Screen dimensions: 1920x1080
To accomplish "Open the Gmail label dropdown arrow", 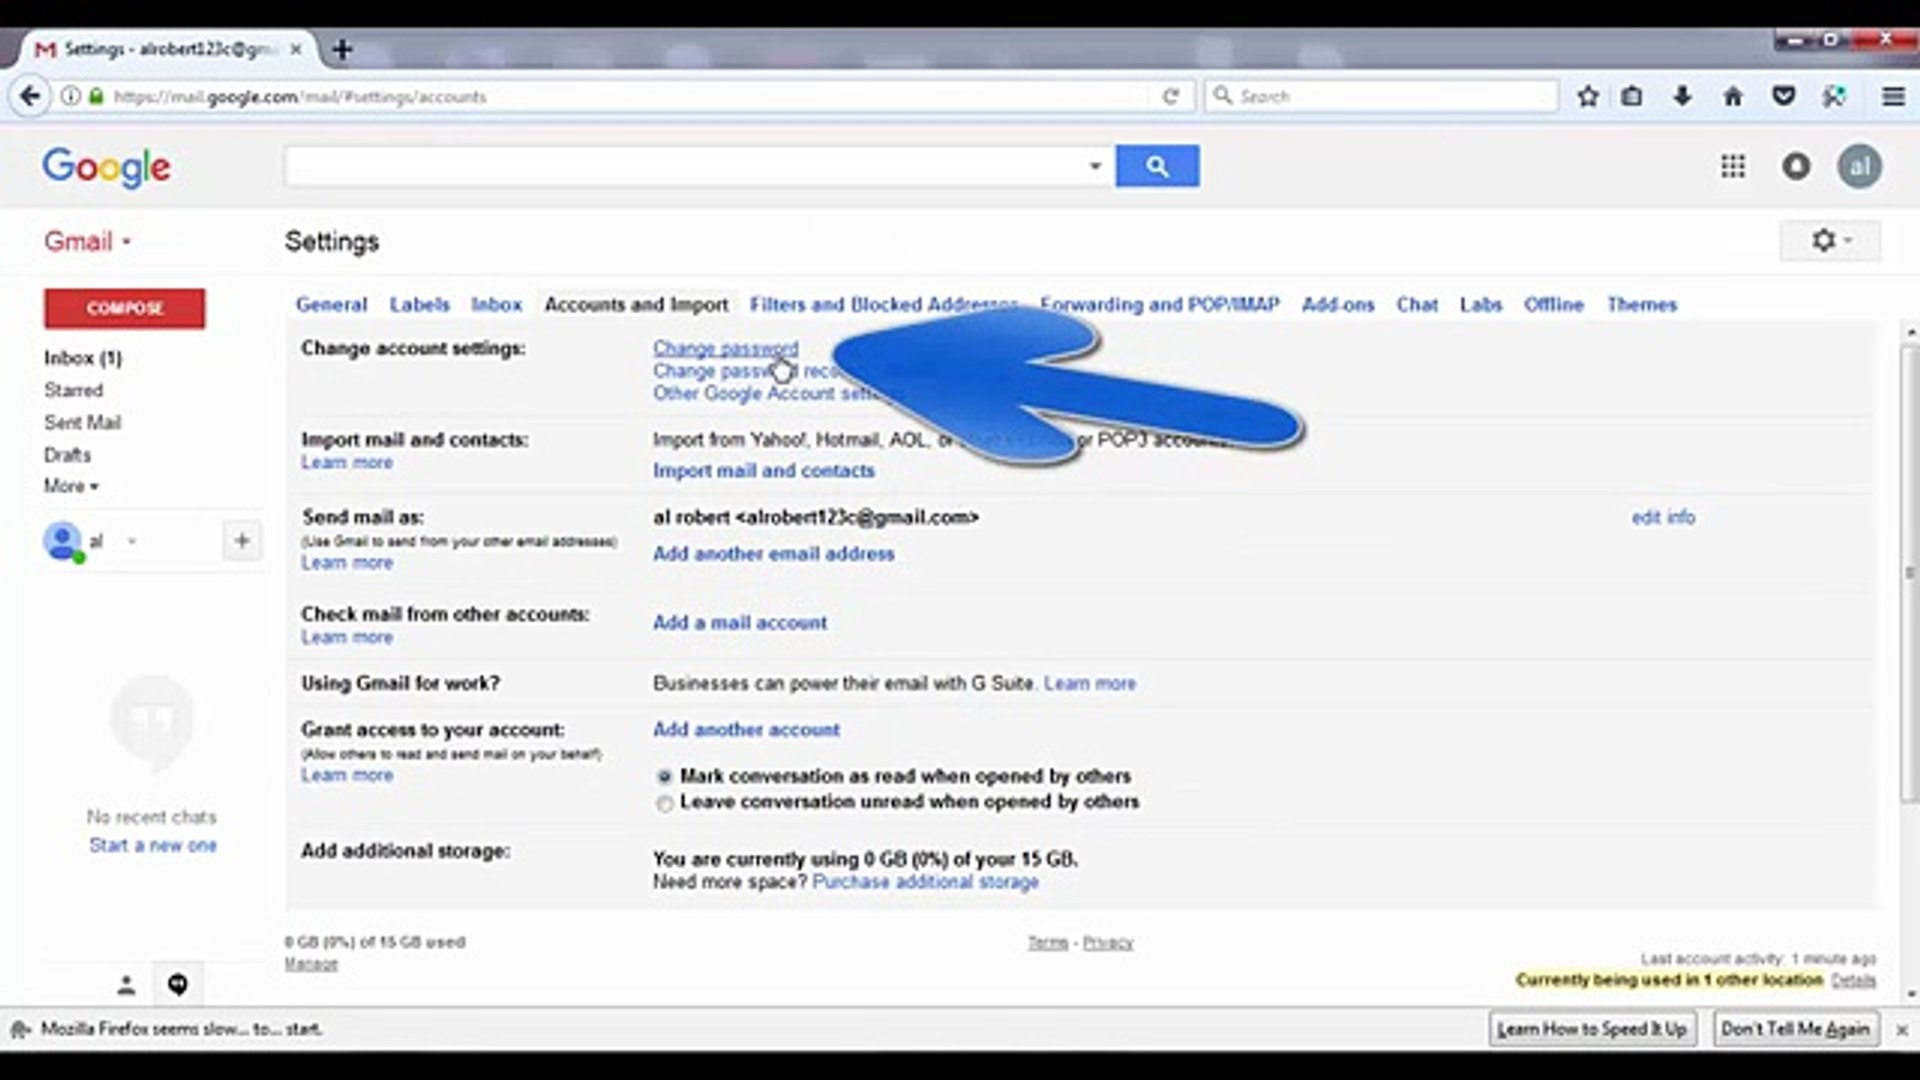I will (x=126, y=241).
